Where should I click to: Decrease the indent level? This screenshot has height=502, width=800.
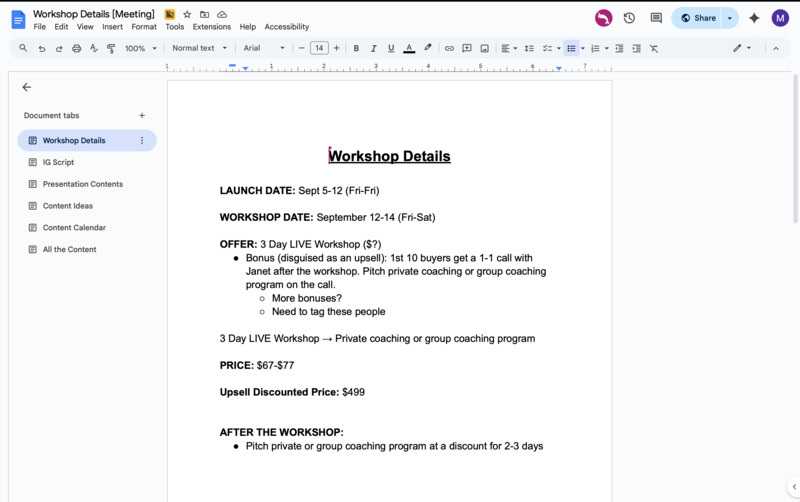point(619,48)
